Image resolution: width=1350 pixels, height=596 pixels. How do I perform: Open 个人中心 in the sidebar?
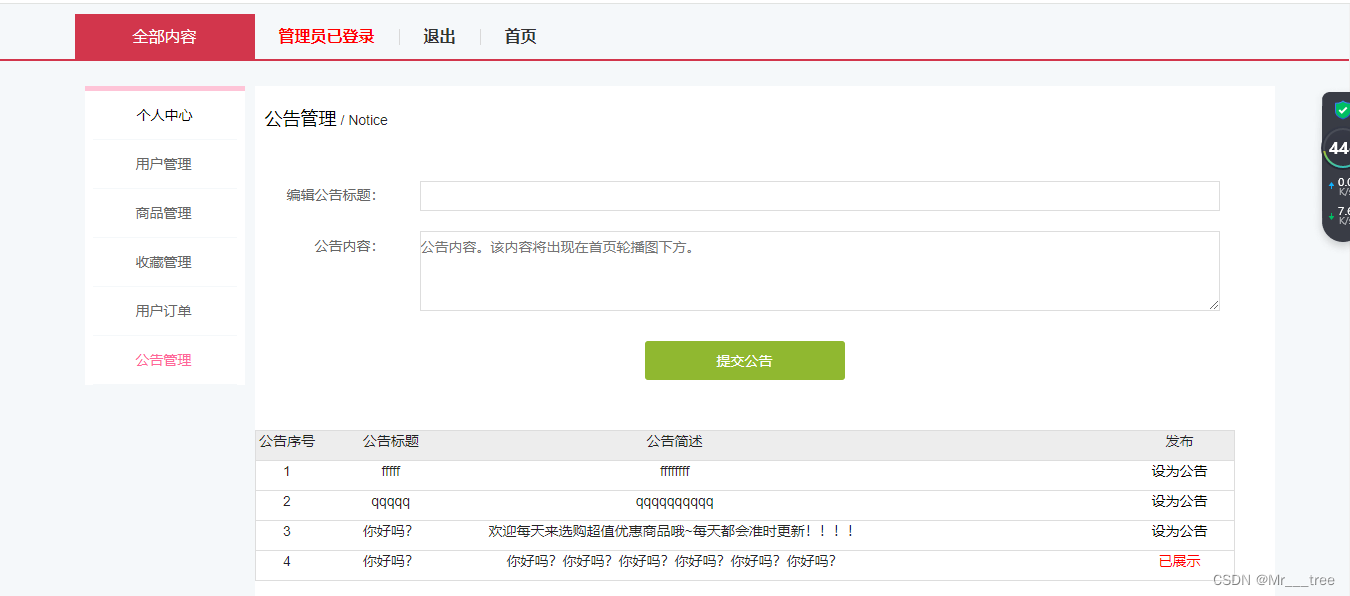click(x=165, y=115)
